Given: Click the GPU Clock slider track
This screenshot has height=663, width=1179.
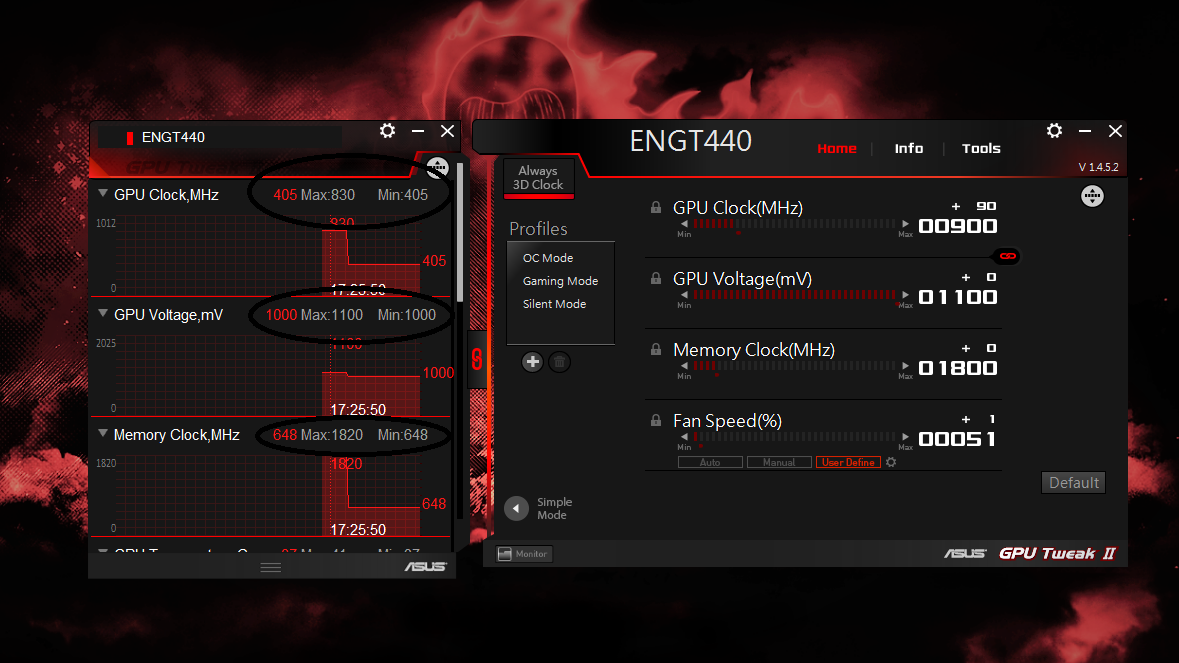Looking at the screenshot, I should (x=794, y=224).
